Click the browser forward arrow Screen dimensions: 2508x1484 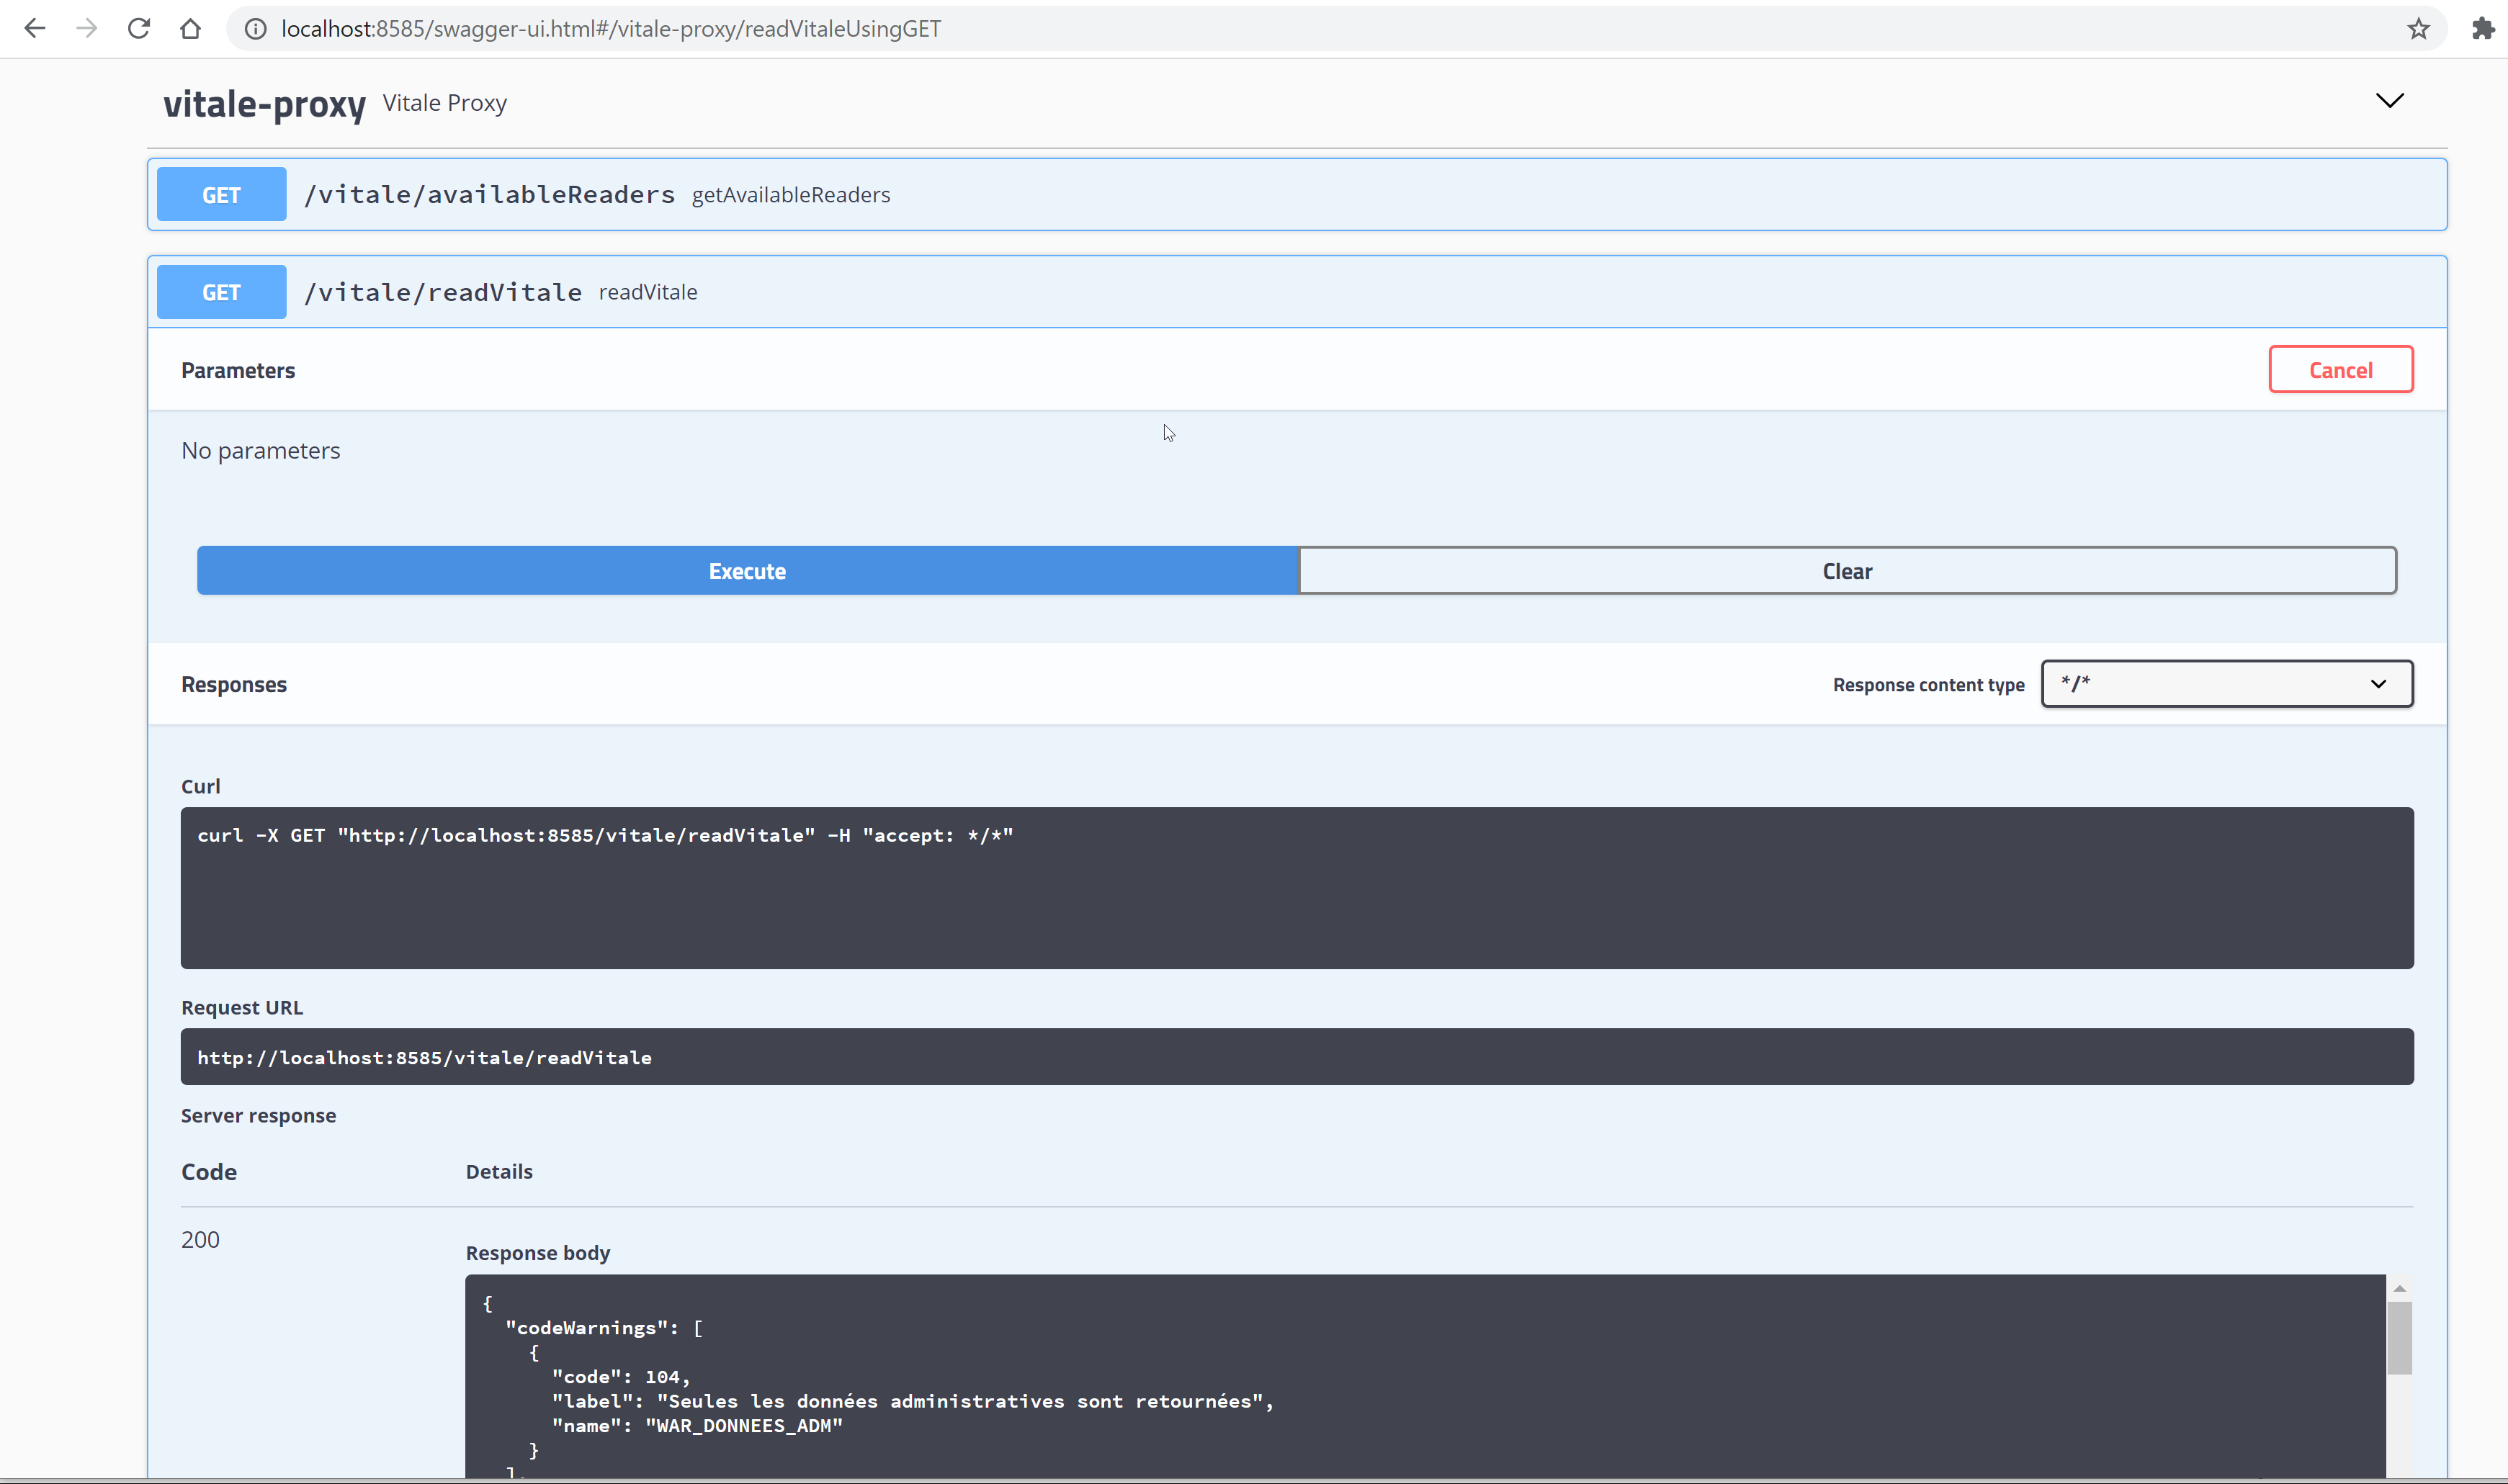point(87,29)
